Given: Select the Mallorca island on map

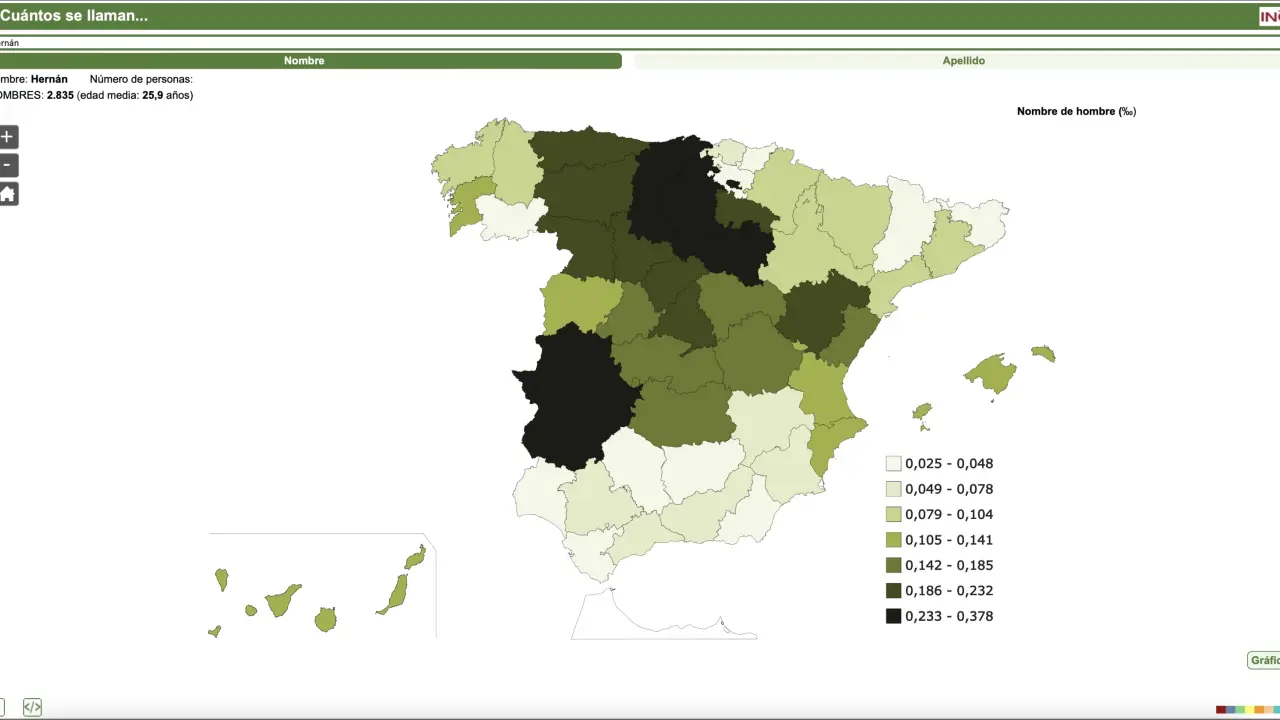Looking at the screenshot, I should pos(990,374).
